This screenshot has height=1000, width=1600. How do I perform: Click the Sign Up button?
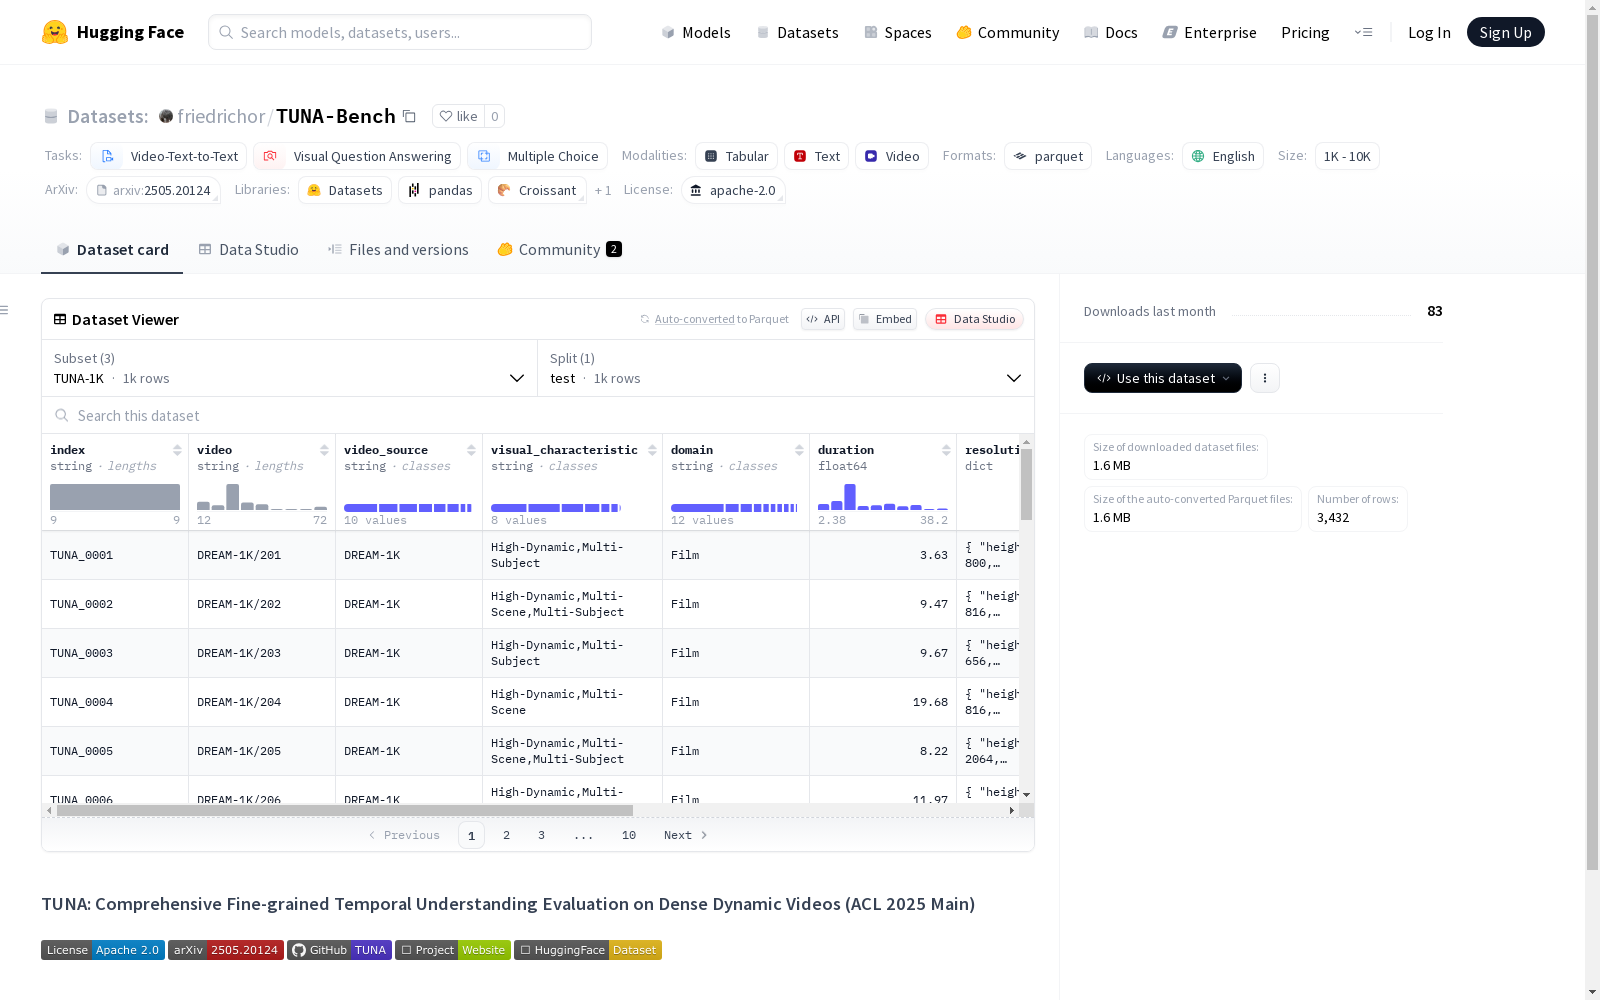click(x=1506, y=32)
